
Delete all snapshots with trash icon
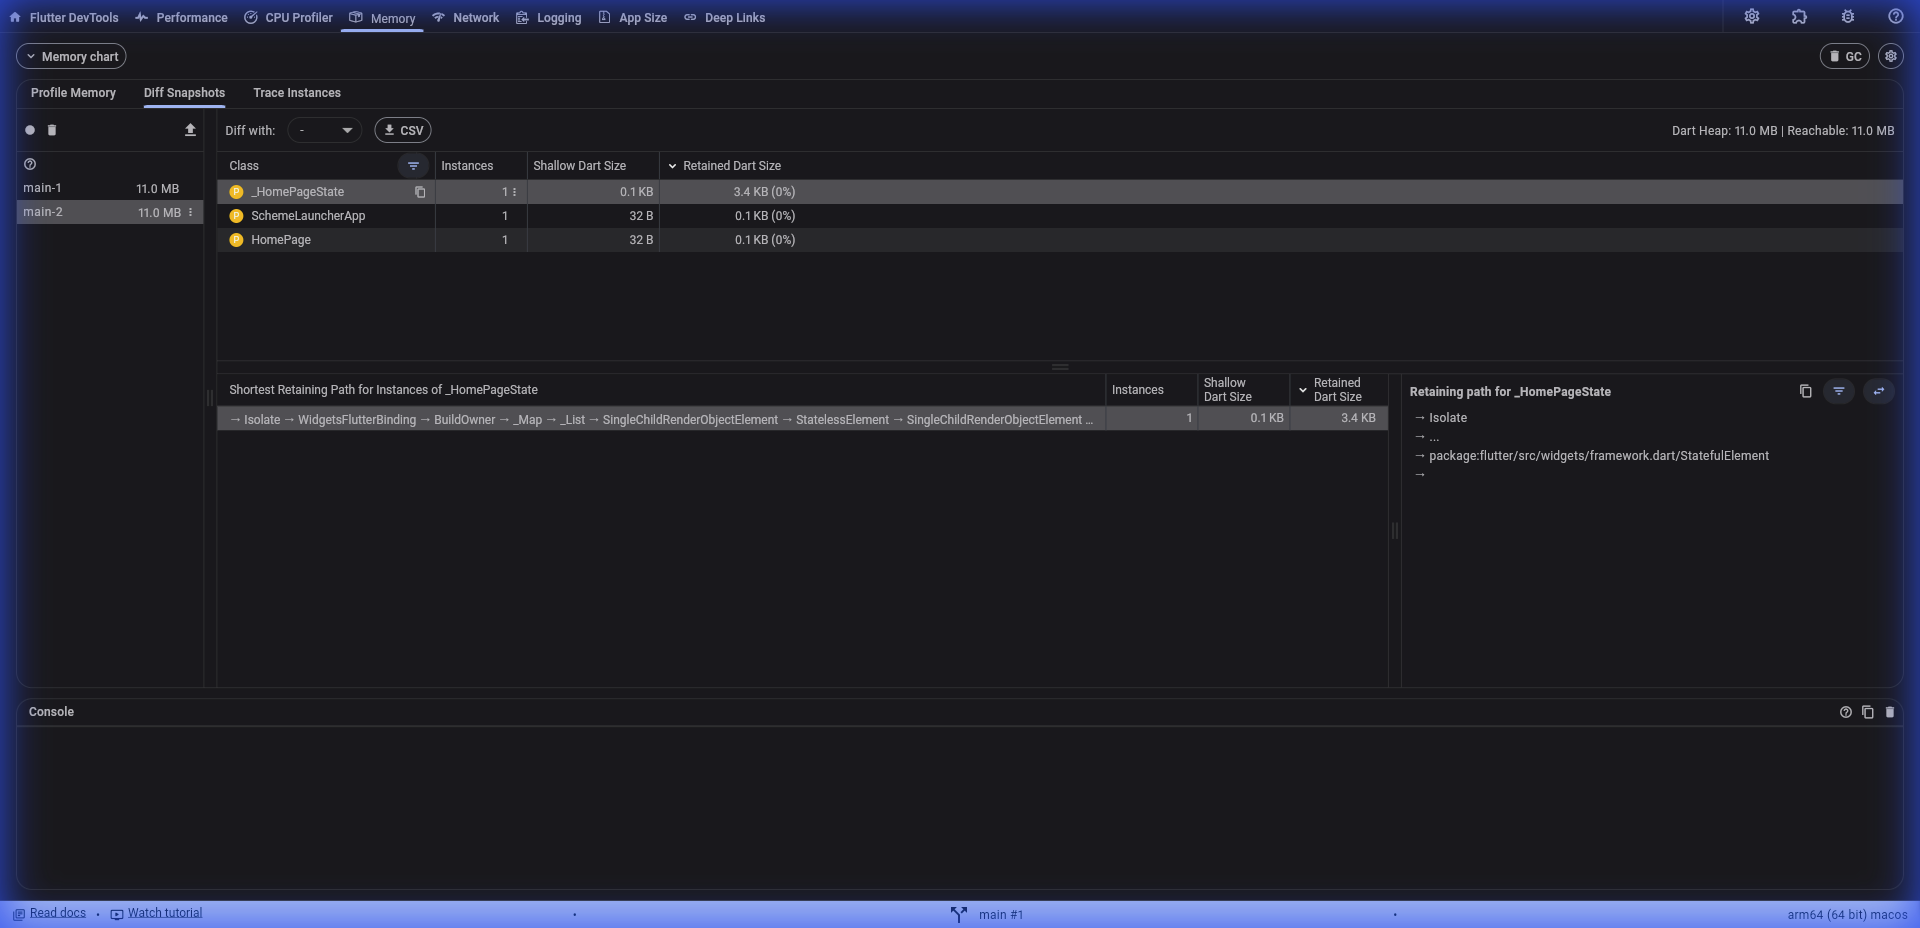[52, 130]
